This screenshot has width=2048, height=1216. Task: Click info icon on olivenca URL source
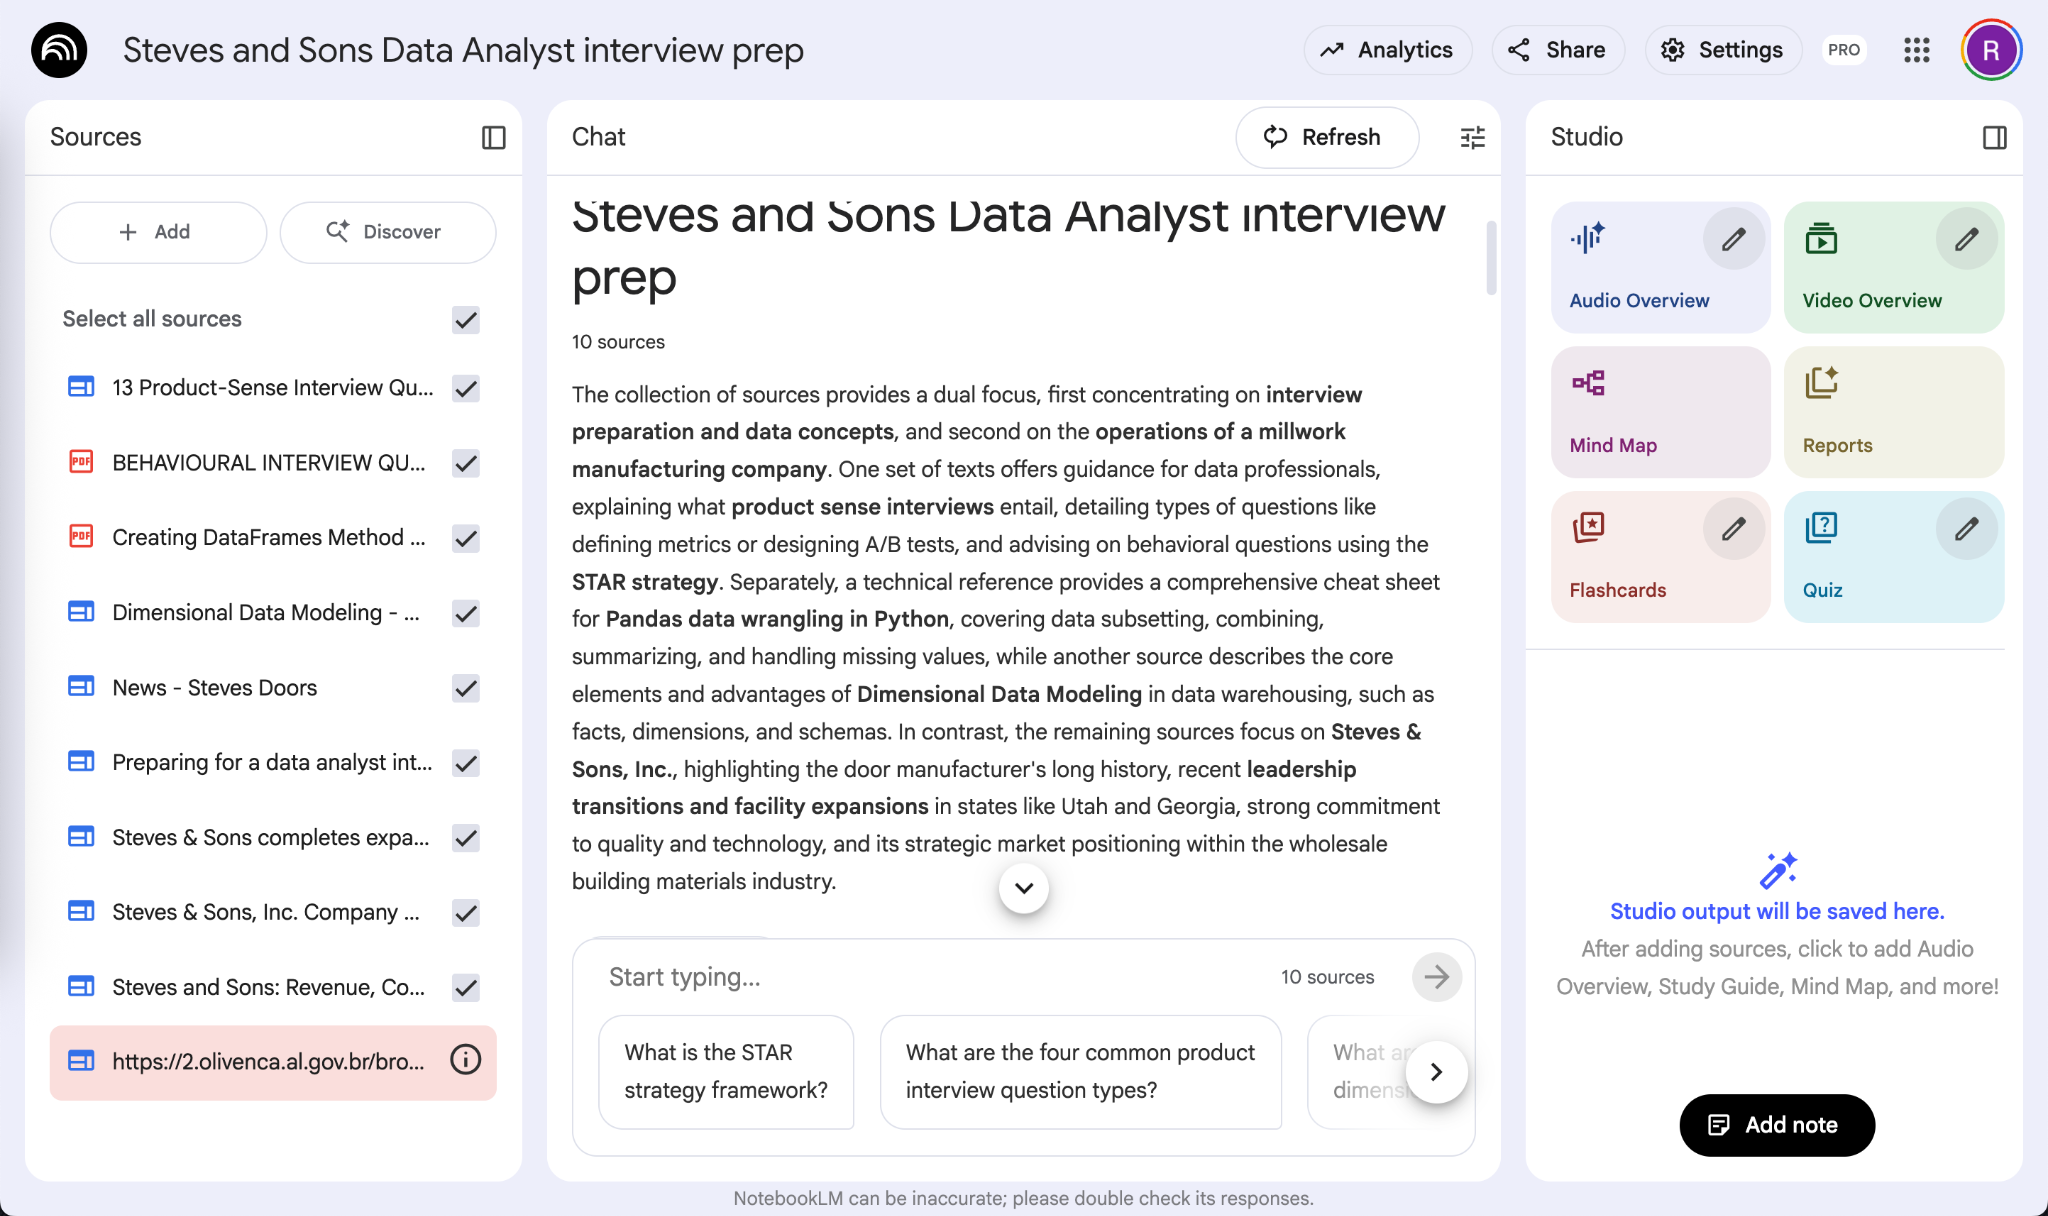(x=466, y=1060)
